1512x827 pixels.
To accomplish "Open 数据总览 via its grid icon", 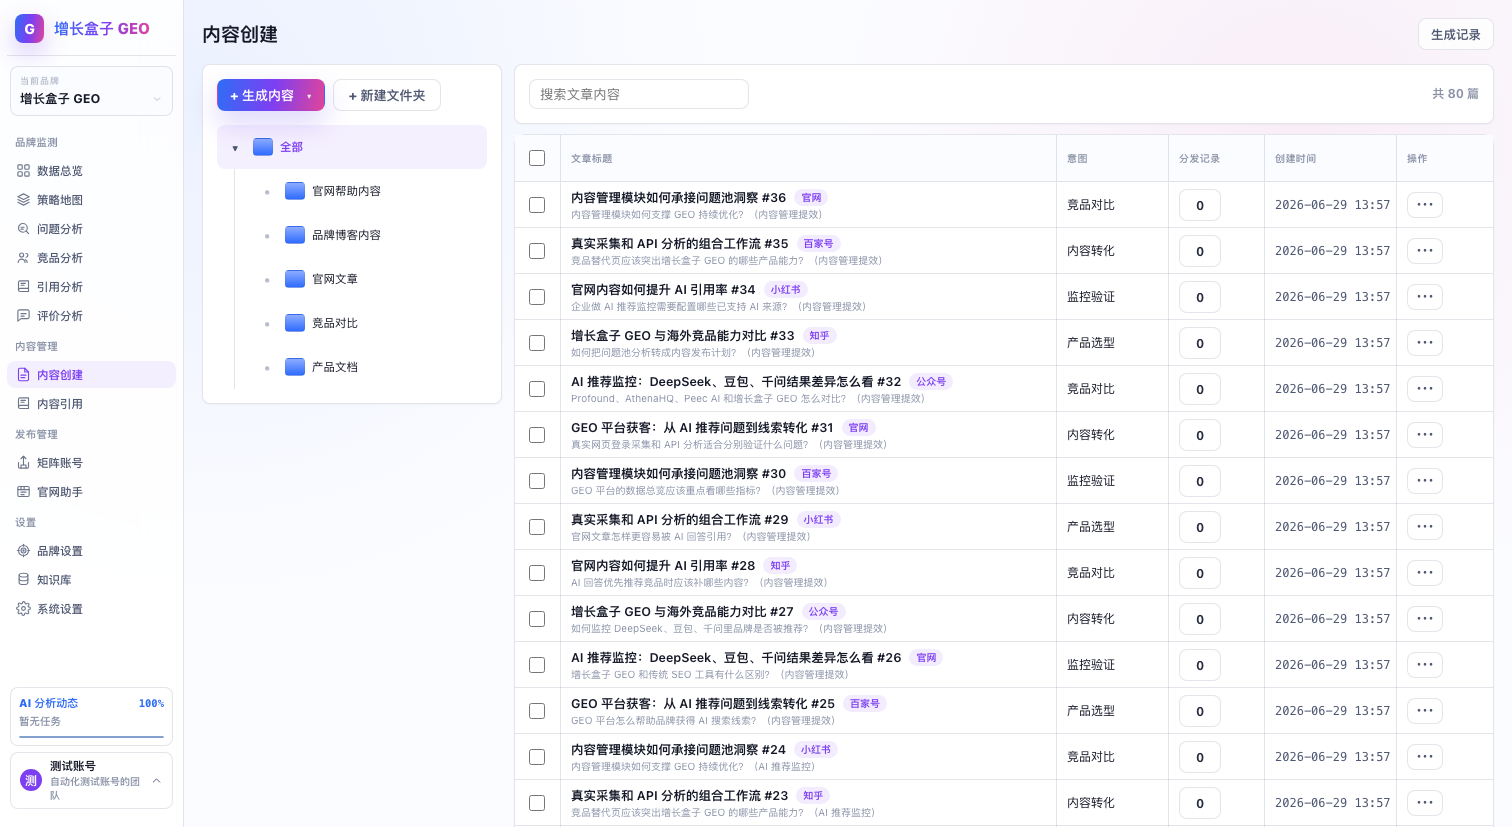I will pyautogui.click(x=23, y=171).
